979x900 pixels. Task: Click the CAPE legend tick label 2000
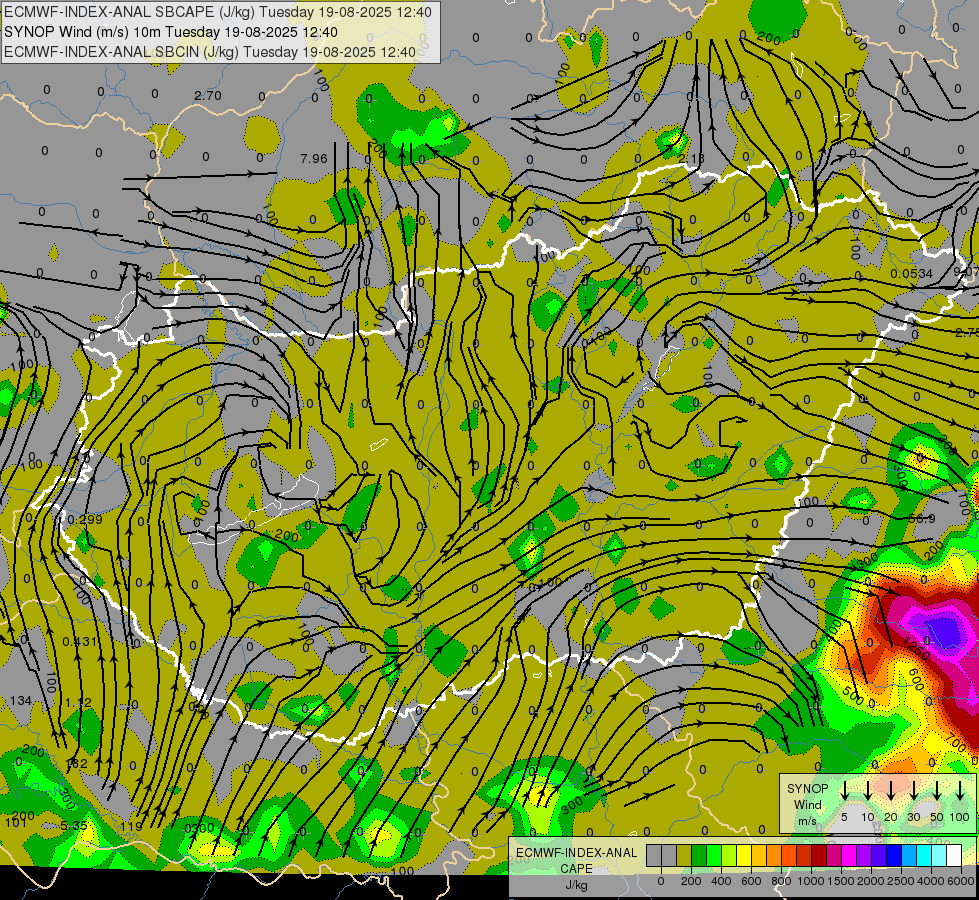(871, 881)
